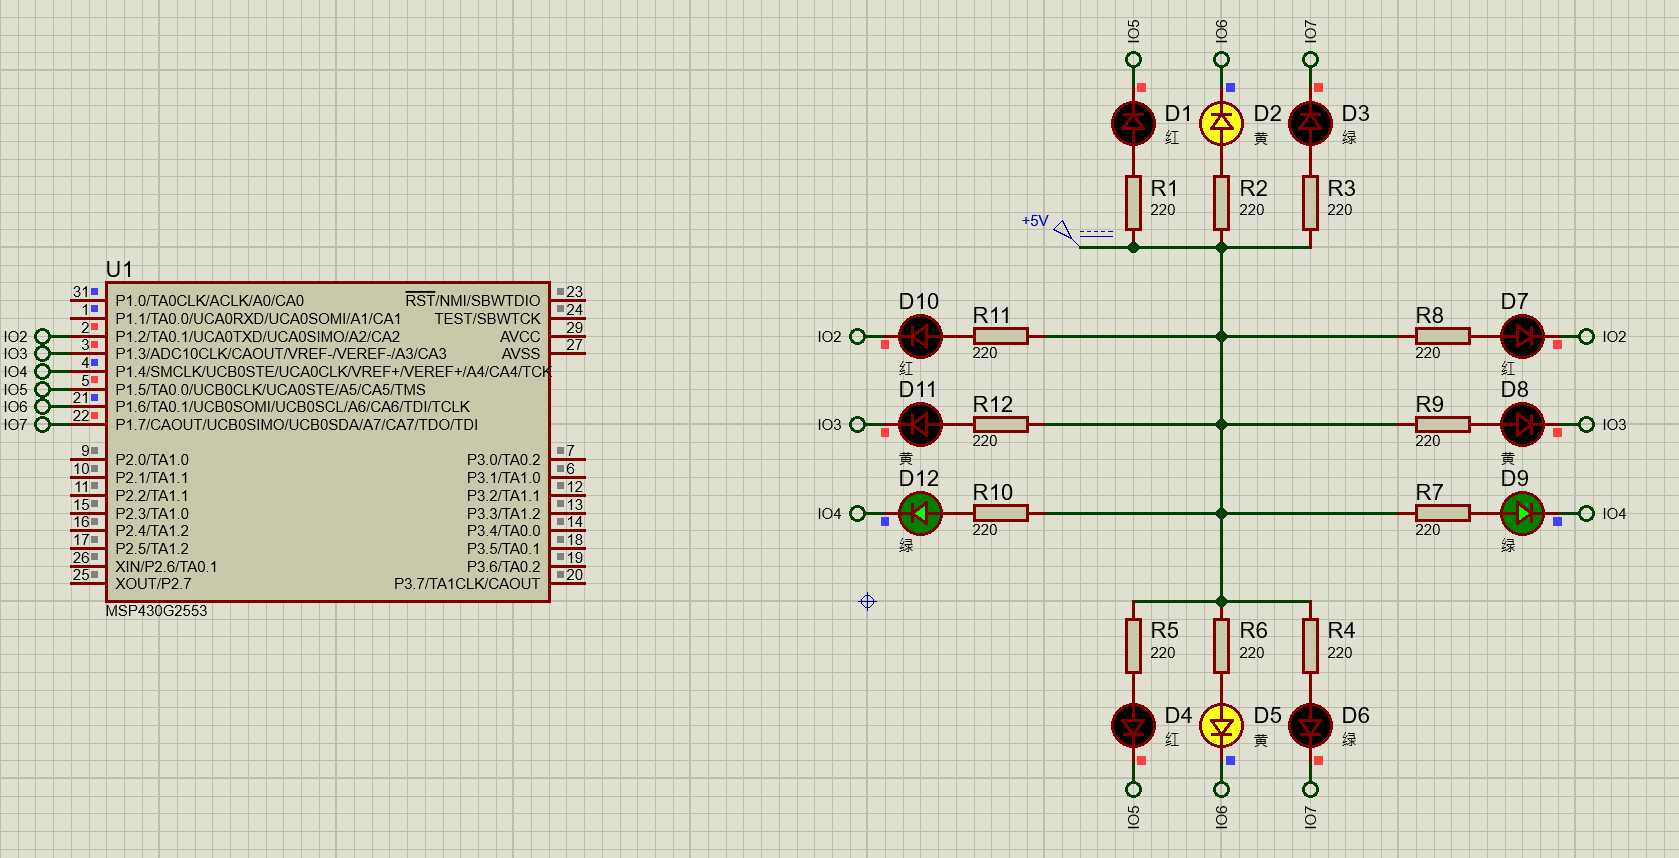Click the IO4 terminal right of D9
Screen dimensions: 1679x858
pos(1586,513)
